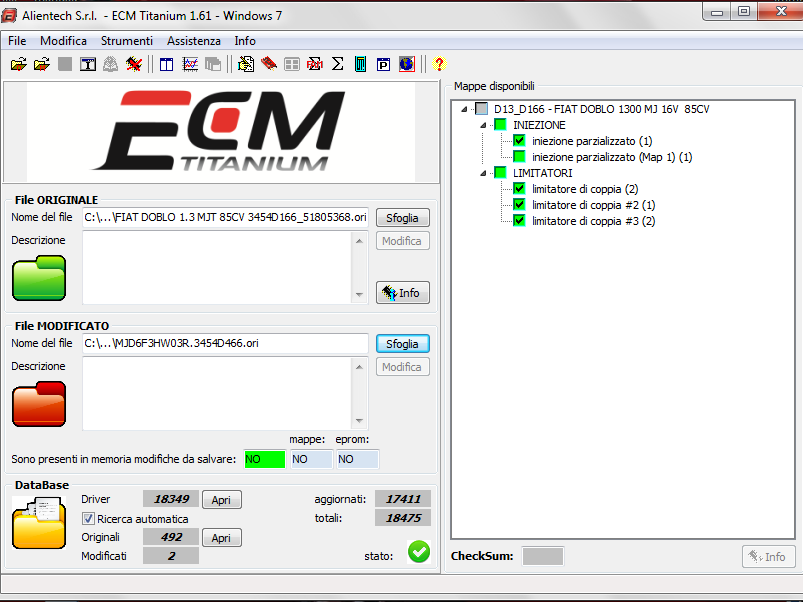Click Sfoglia button for File MODIFICATO
The width and height of the screenshot is (803, 602).
[403, 343]
